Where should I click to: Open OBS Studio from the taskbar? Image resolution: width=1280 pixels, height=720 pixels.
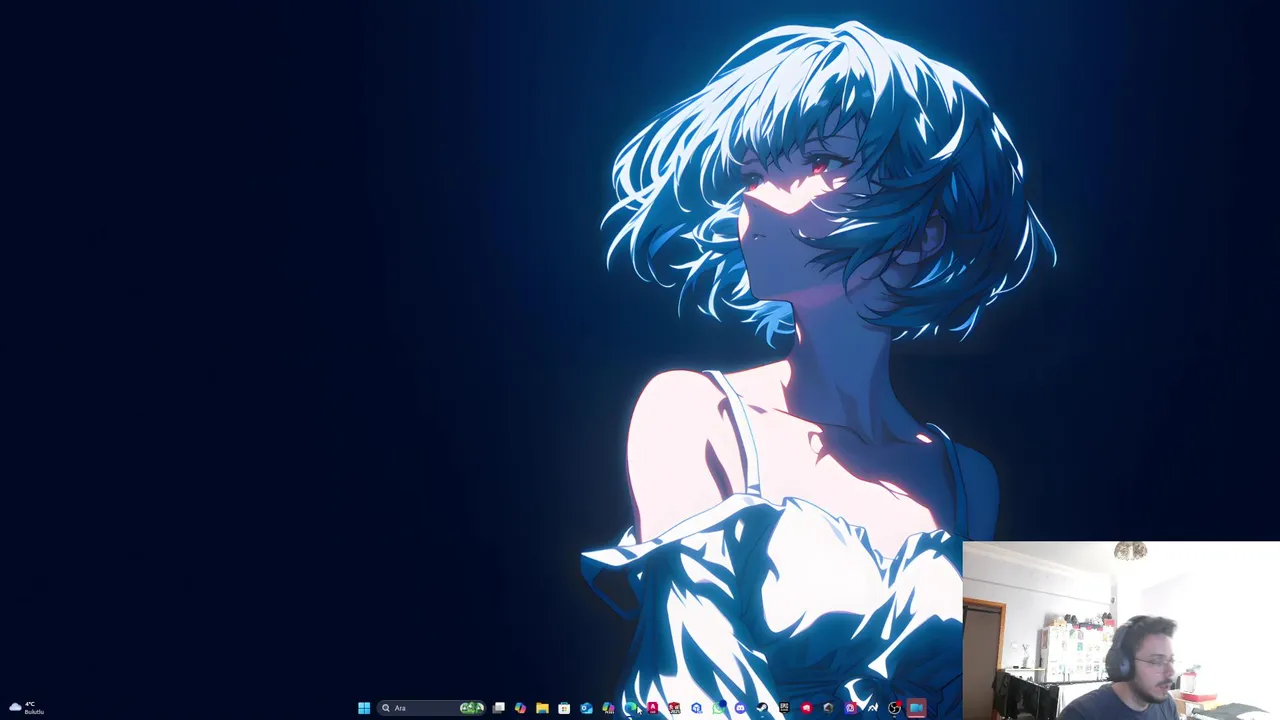click(x=894, y=708)
